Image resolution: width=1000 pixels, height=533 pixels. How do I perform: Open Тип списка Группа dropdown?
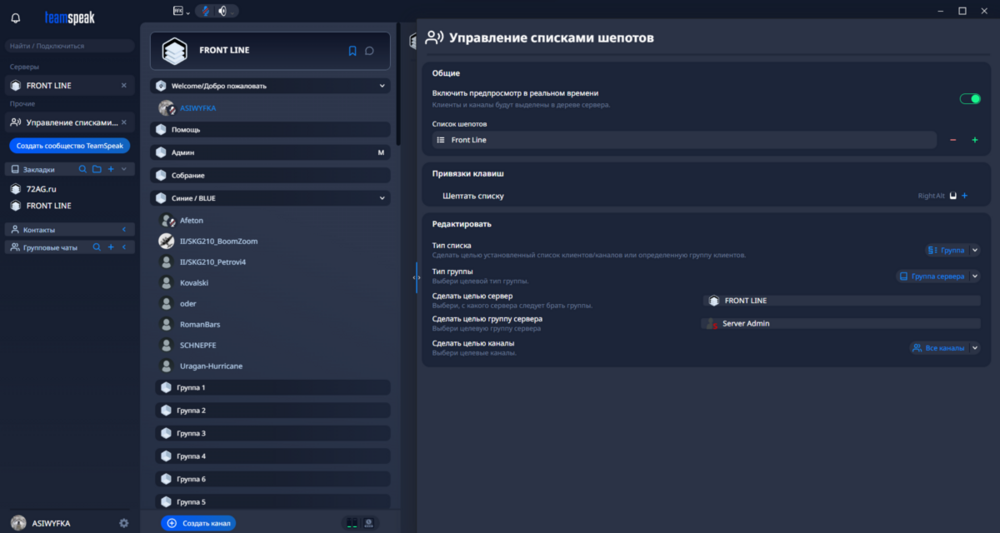coord(953,251)
